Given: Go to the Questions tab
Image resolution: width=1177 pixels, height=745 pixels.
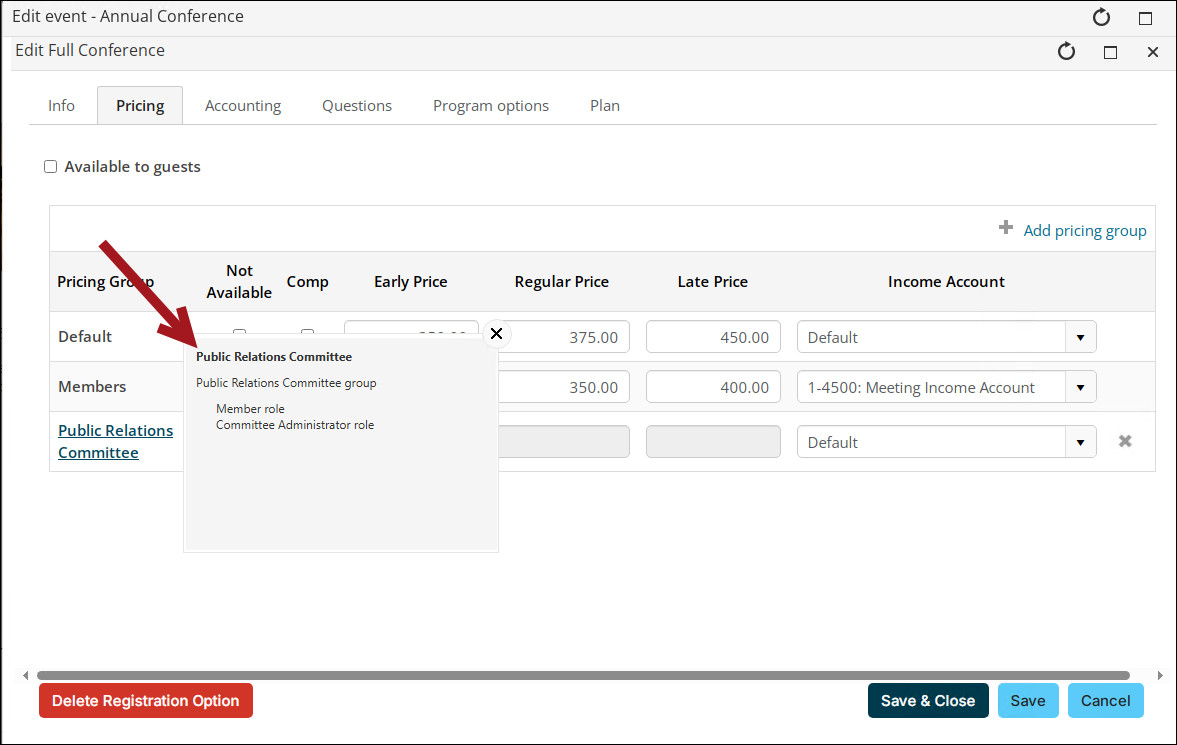Looking at the screenshot, I should pyautogui.click(x=357, y=106).
